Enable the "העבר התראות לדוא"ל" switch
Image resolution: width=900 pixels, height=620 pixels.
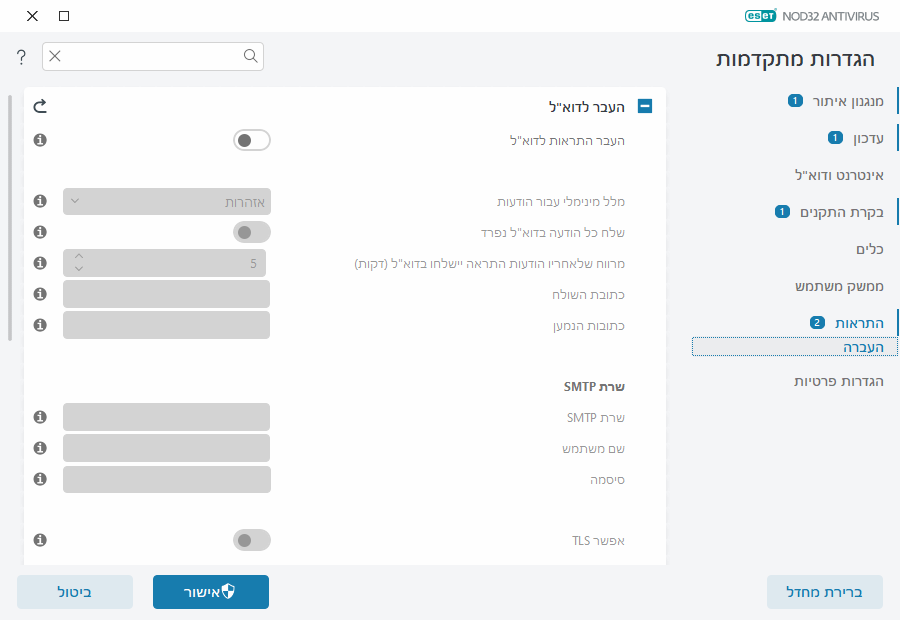[x=252, y=140]
